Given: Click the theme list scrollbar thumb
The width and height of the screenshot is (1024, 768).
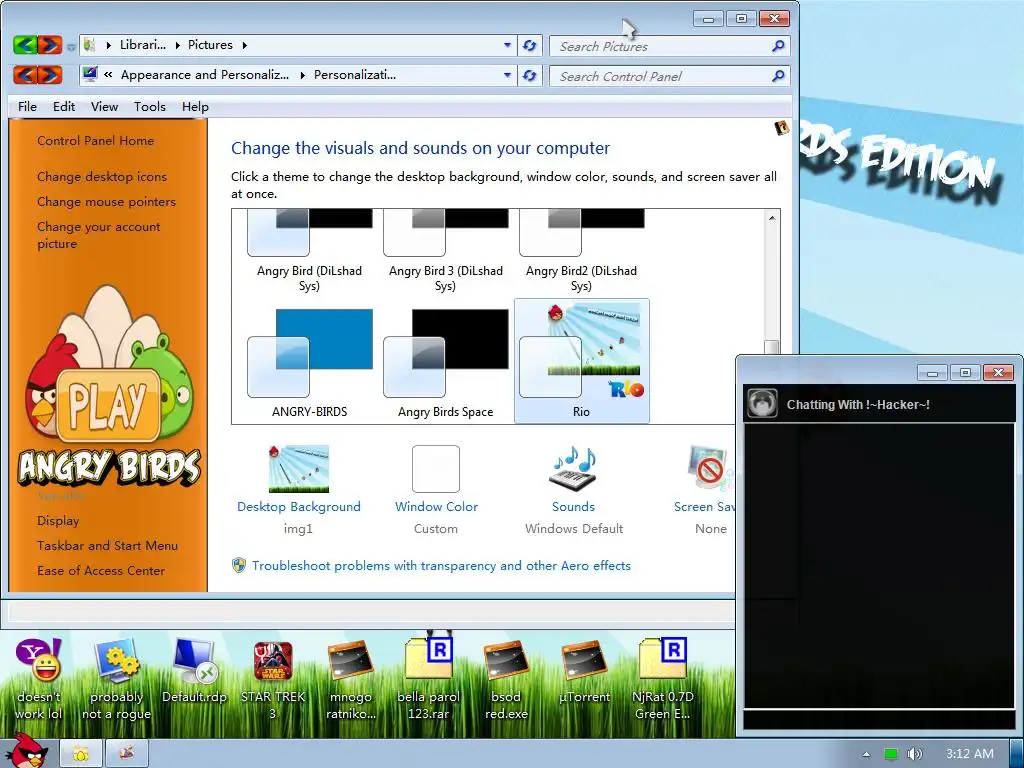Looking at the screenshot, I should tap(772, 347).
